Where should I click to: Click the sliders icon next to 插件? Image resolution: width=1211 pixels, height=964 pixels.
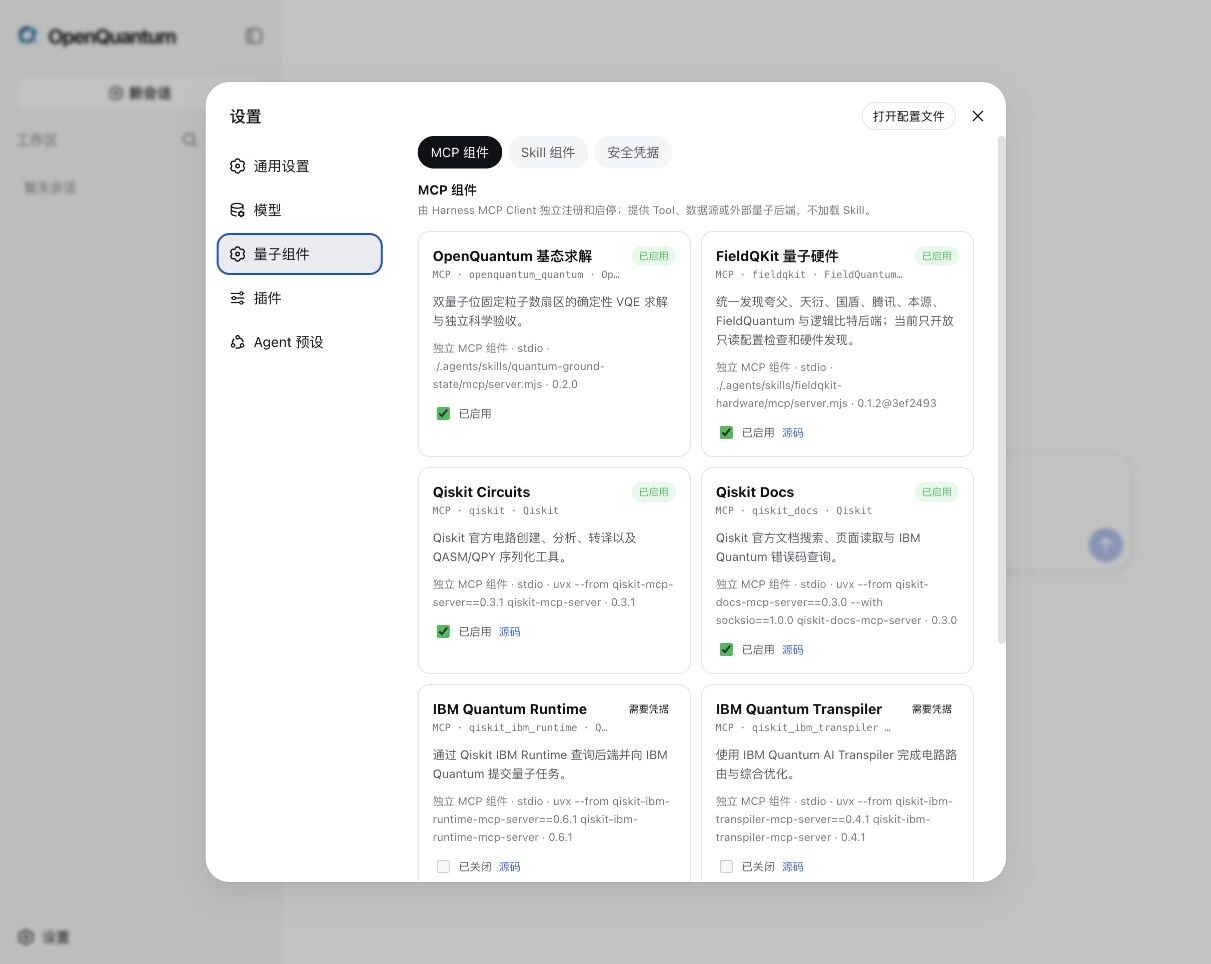point(237,298)
